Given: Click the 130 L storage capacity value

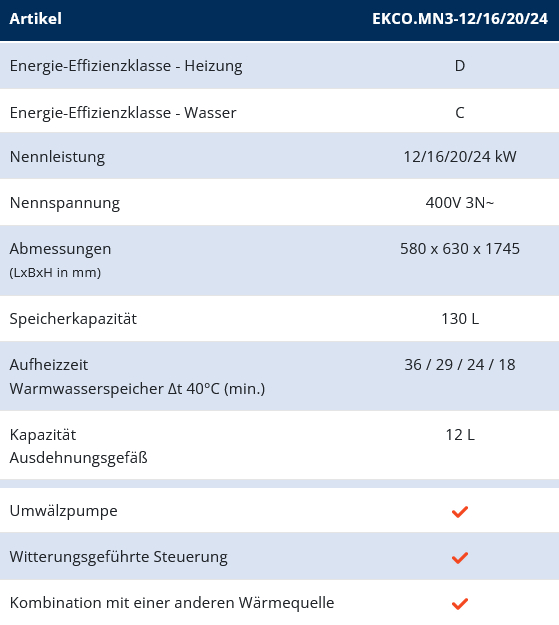Looking at the screenshot, I should tap(460, 319).
